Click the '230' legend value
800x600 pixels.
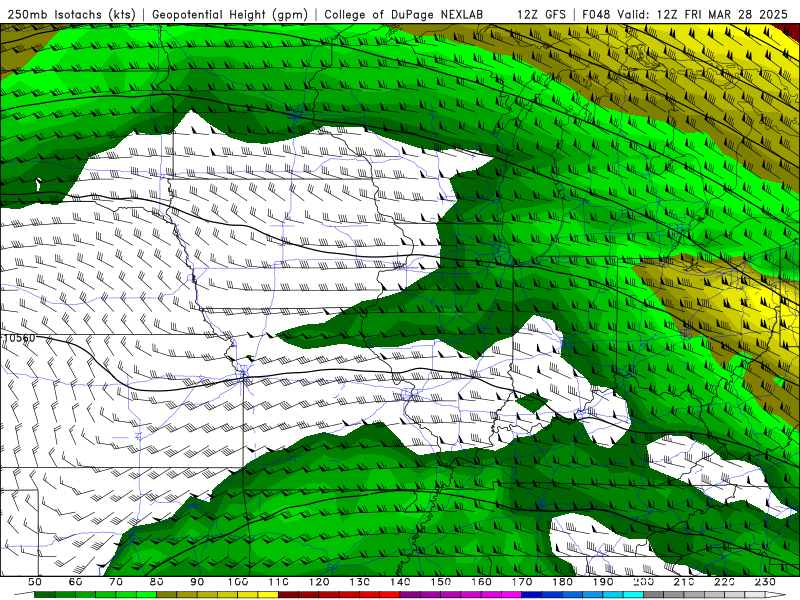pos(765,582)
